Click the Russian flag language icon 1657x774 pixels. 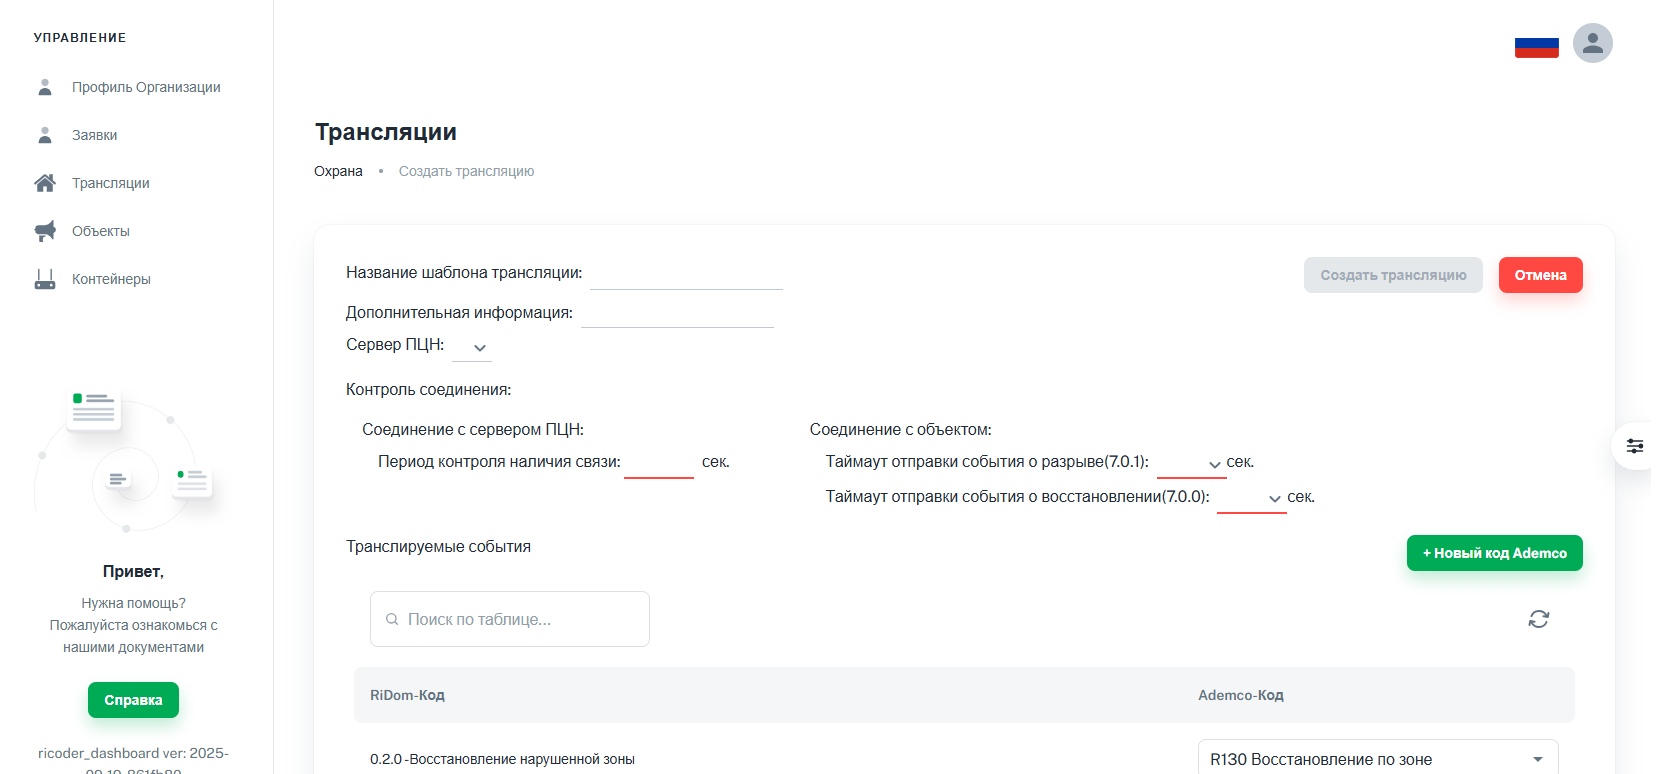point(1536,46)
